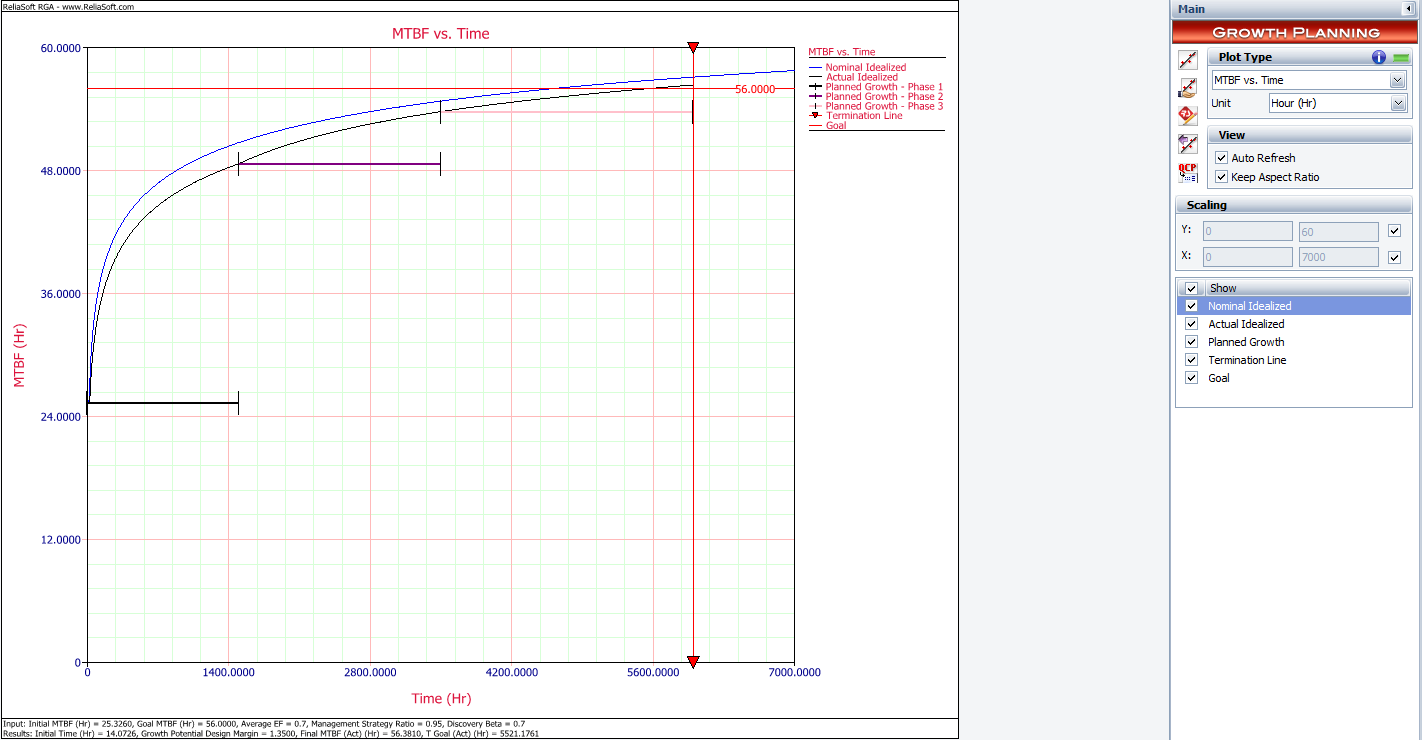Image resolution: width=1422 pixels, height=740 pixels.
Task: Click the X axis maximum field showing 7000
Action: (1338, 257)
